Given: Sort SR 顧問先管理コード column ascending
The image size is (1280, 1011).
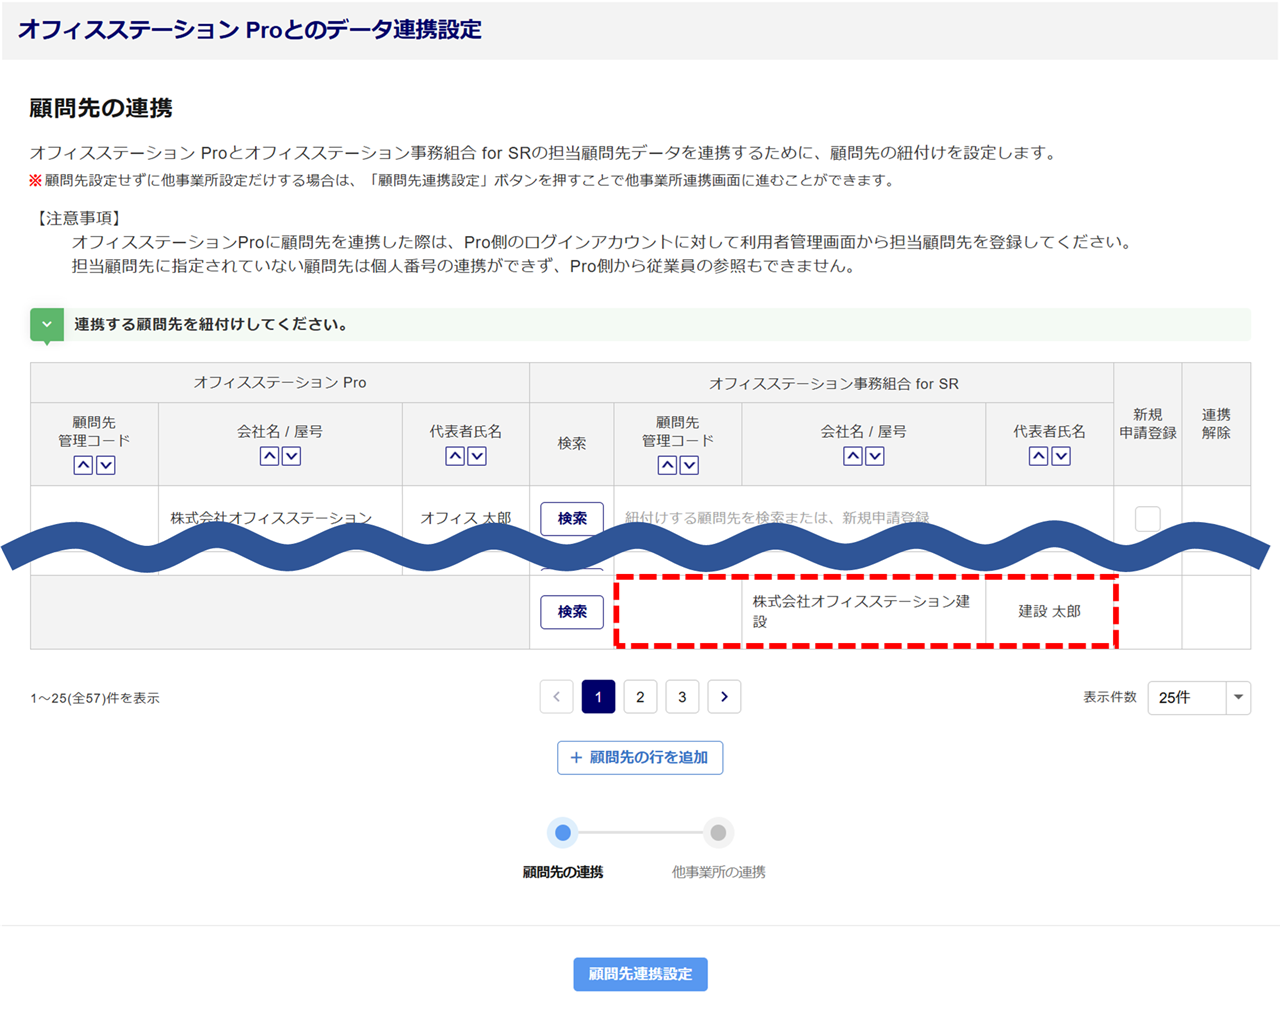Looking at the screenshot, I should coord(667,465).
